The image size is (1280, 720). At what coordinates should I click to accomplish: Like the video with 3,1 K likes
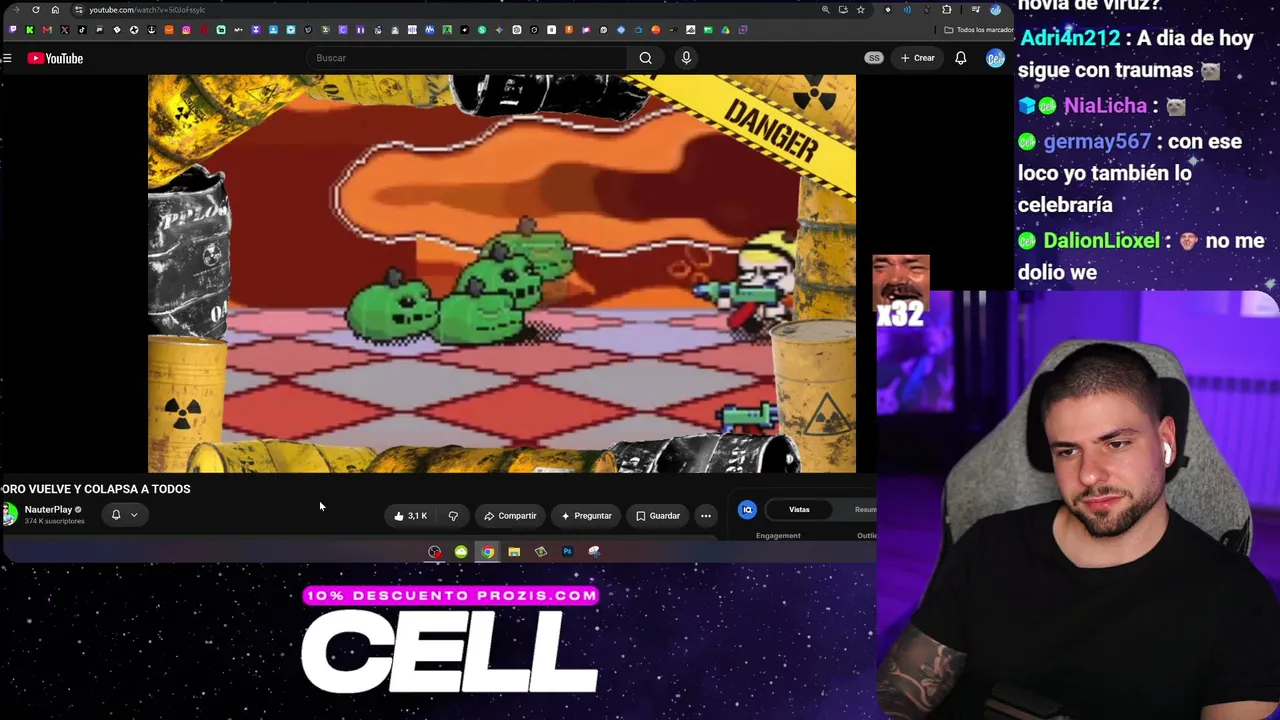[x=410, y=516]
